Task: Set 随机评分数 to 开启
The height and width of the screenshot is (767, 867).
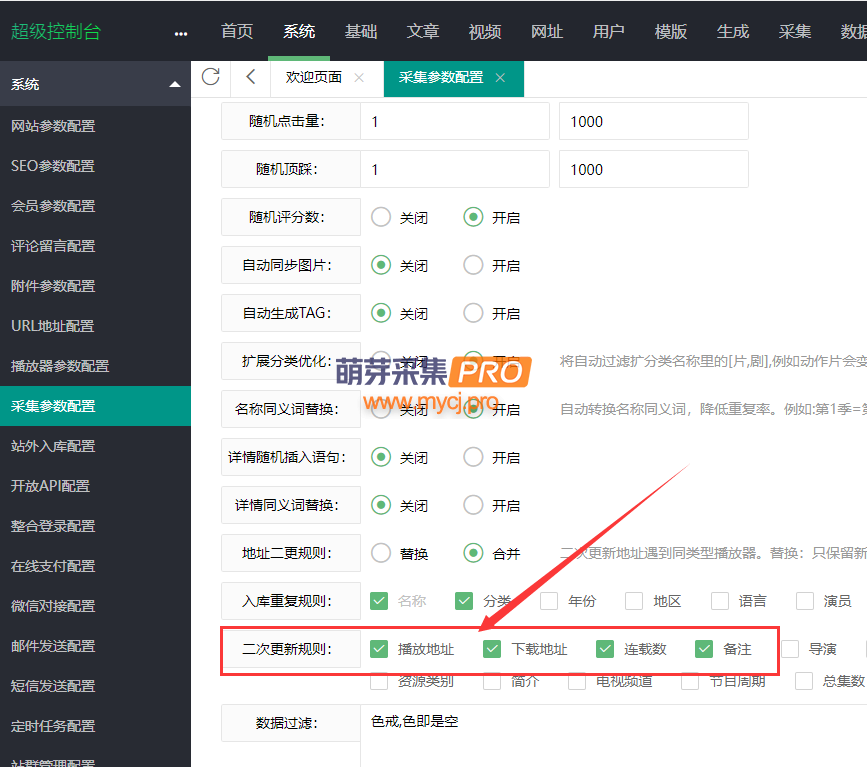Action: 473,217
